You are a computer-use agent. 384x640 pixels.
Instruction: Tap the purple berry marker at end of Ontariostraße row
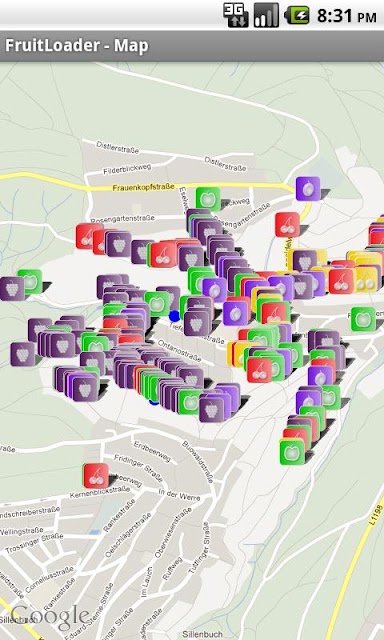click(211, 410)
